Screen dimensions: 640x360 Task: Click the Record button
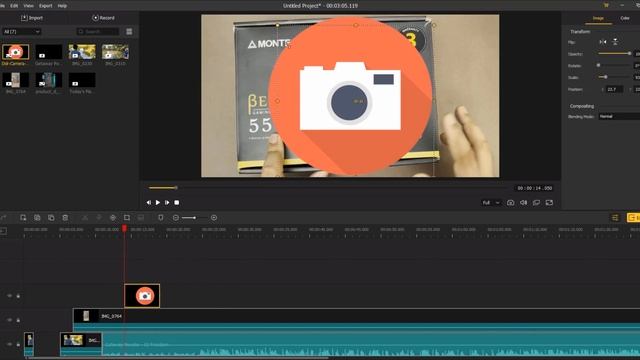pyautogui.click(x=104, y=18)
